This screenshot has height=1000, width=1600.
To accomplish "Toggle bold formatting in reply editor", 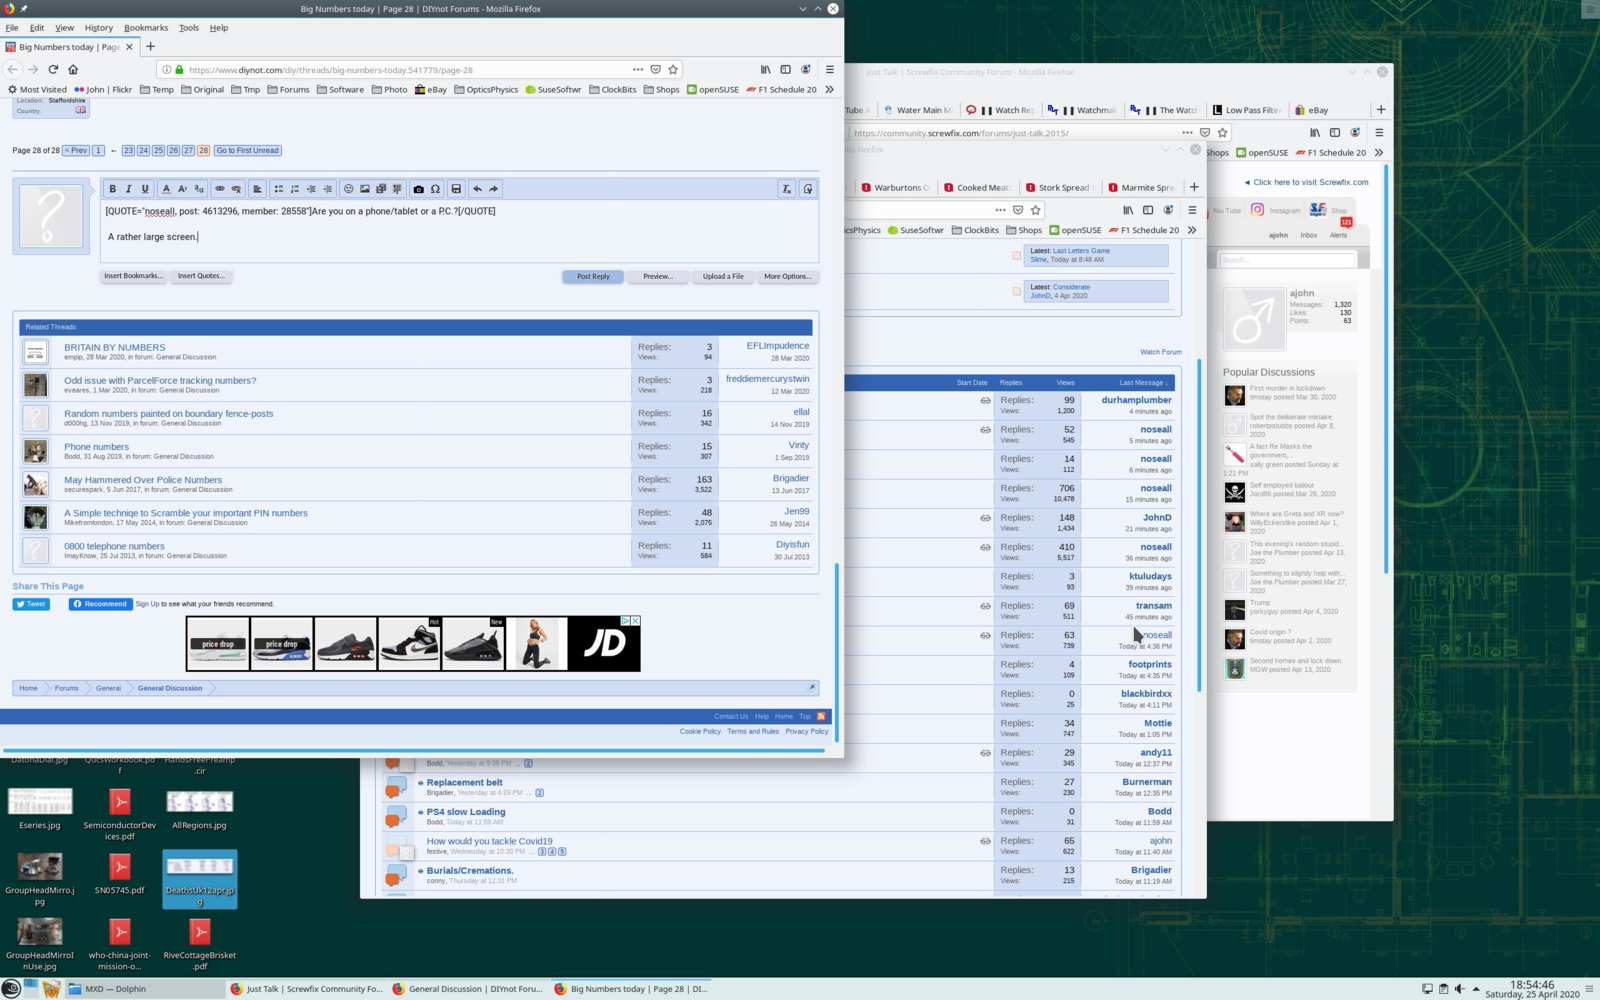I will click(112, 189).
